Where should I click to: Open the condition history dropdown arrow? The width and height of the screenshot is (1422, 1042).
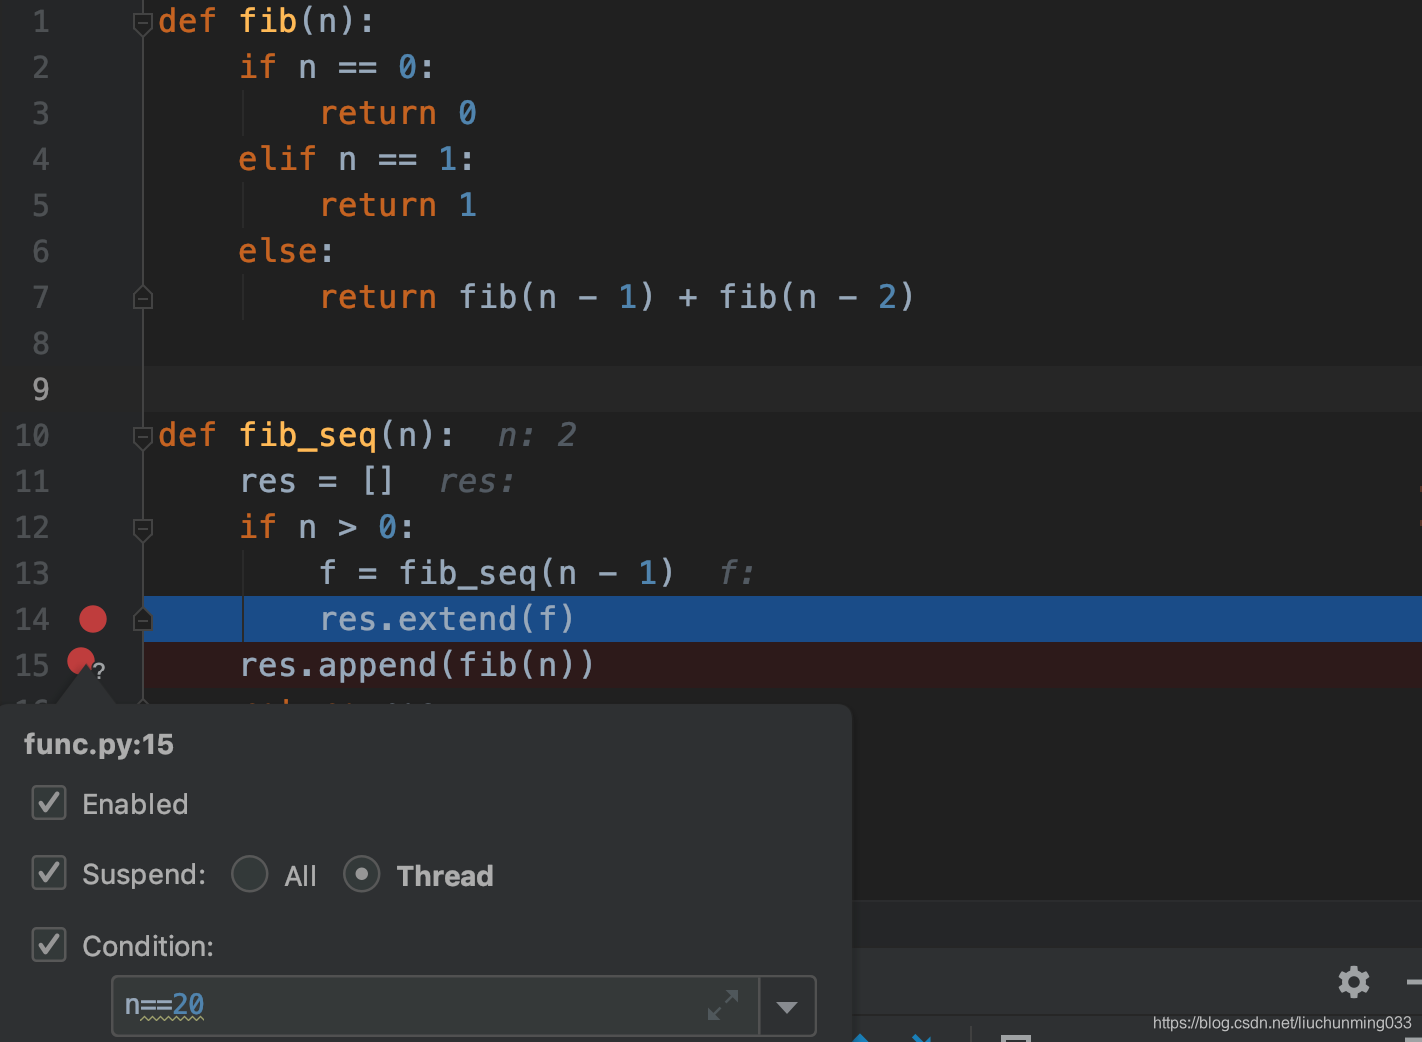click(x=787, y=1006)
